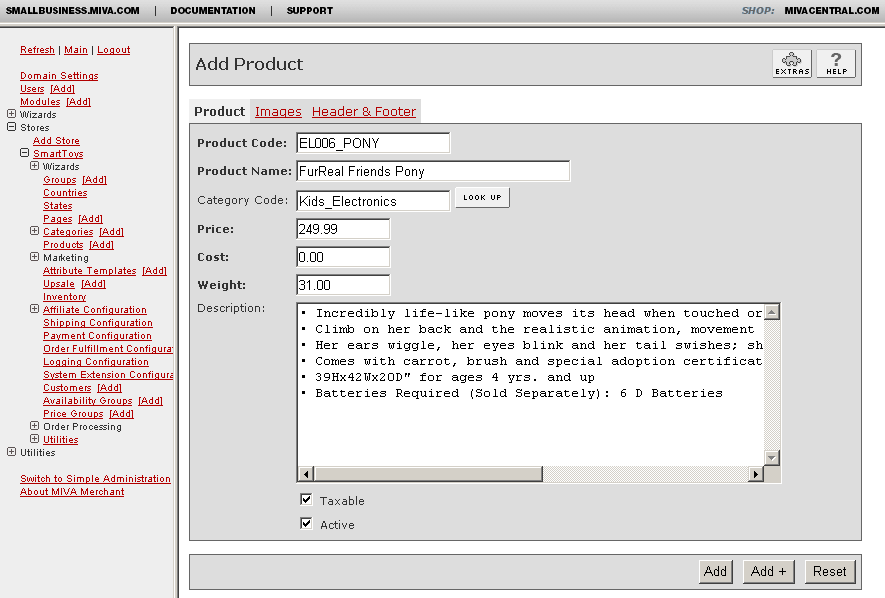Open Shipping Configuration link
885x598 pixels.
tap(98, 322)
